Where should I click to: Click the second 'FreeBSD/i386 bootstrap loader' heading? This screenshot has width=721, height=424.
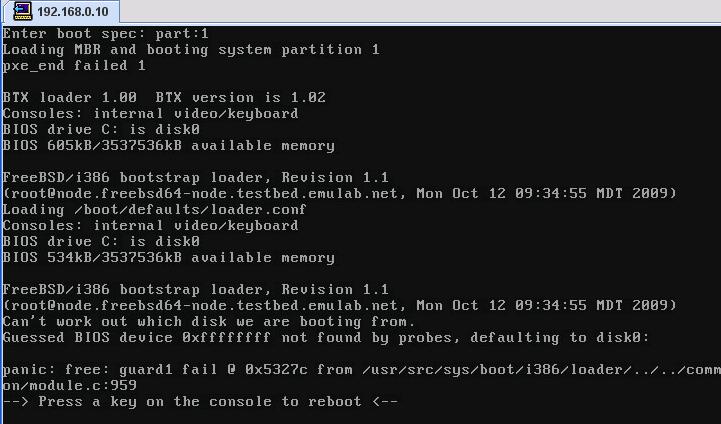coord(195,289)
